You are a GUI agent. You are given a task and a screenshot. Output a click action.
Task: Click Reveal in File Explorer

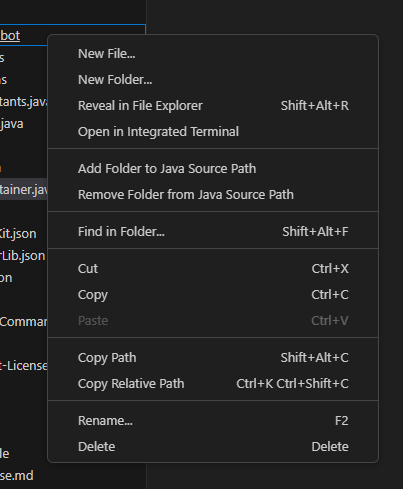click(x=213, y=106)
